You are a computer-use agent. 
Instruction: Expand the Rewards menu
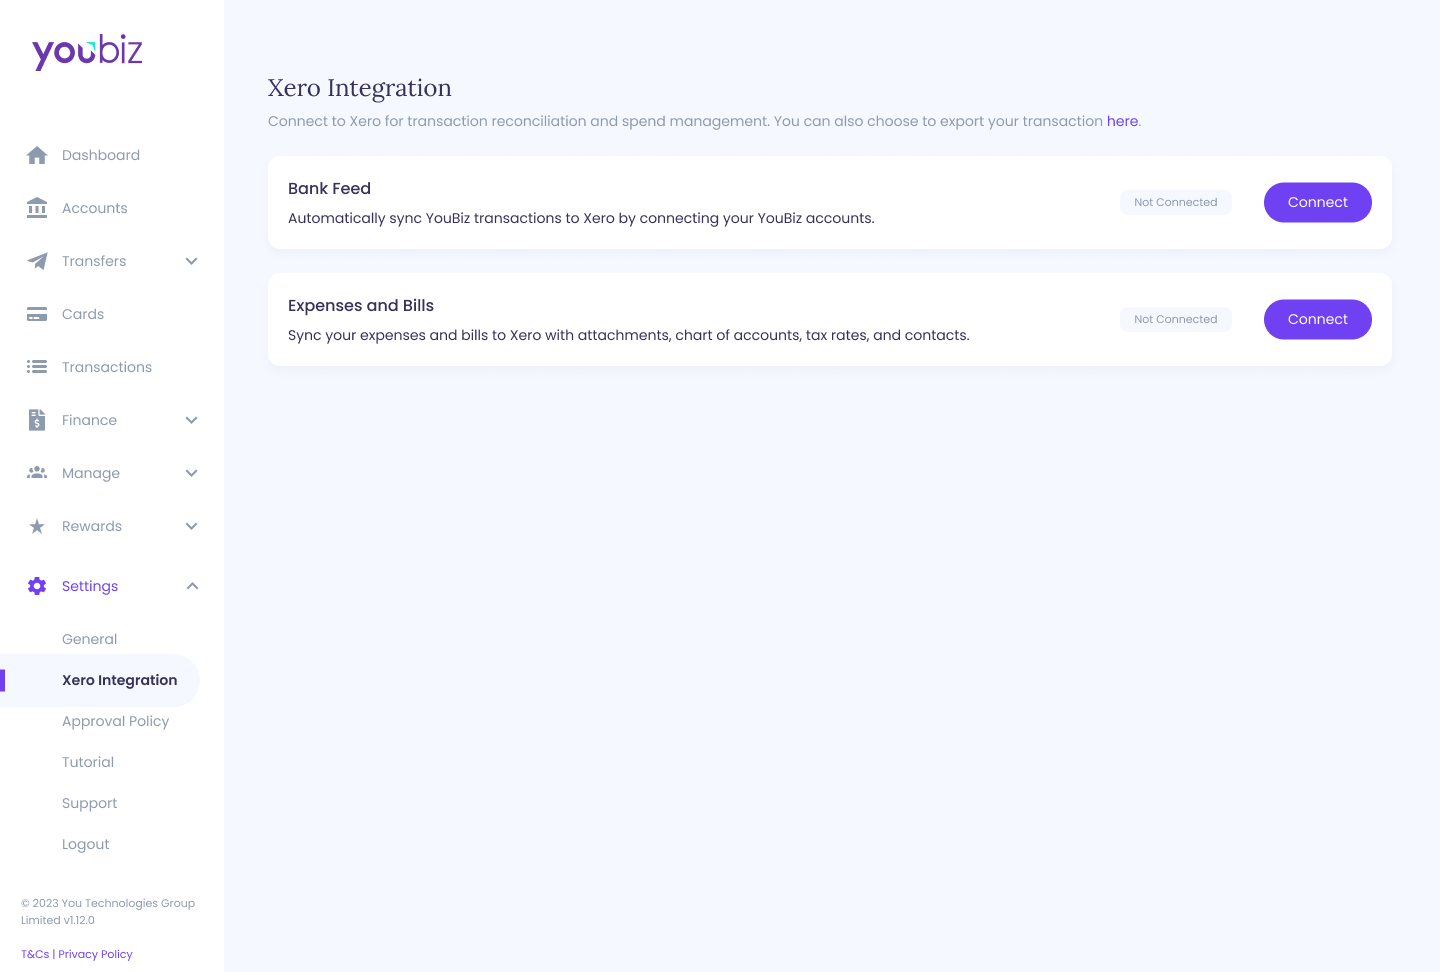pyautogui.click(x=191, y=526)
